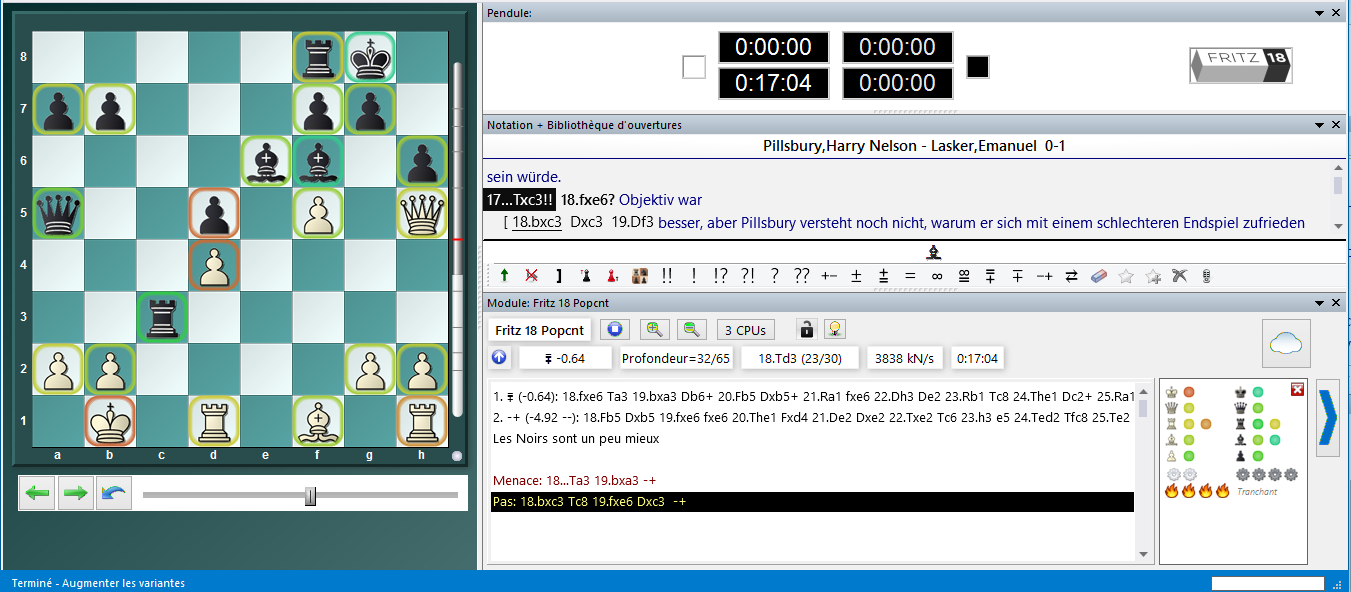Click the engine output scroll down arrow
The image size is (1351, 592).
coord(1143,553)
